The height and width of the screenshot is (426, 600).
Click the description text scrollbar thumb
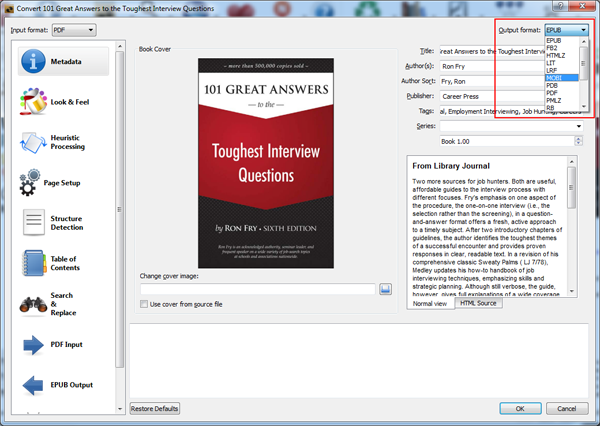[x=572, y=188]
